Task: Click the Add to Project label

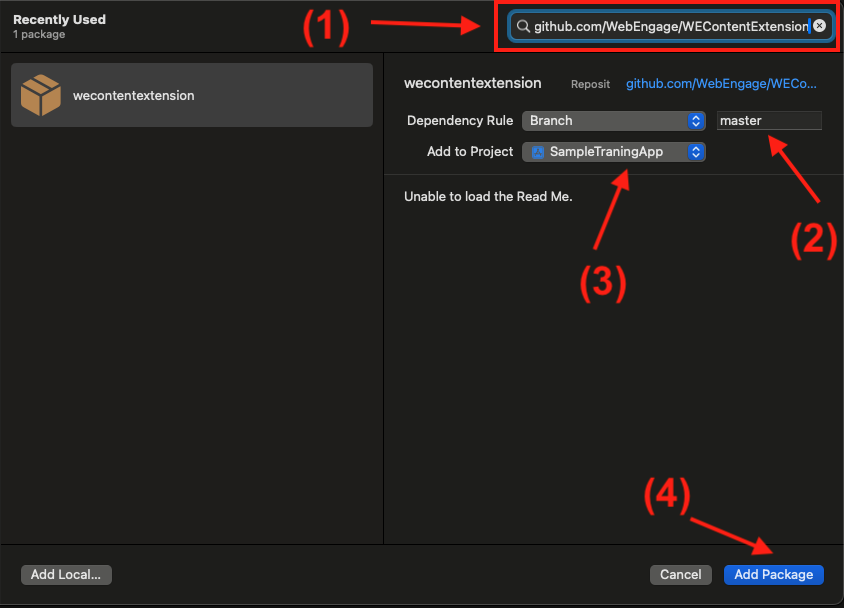Action: [x=470, y=152]
